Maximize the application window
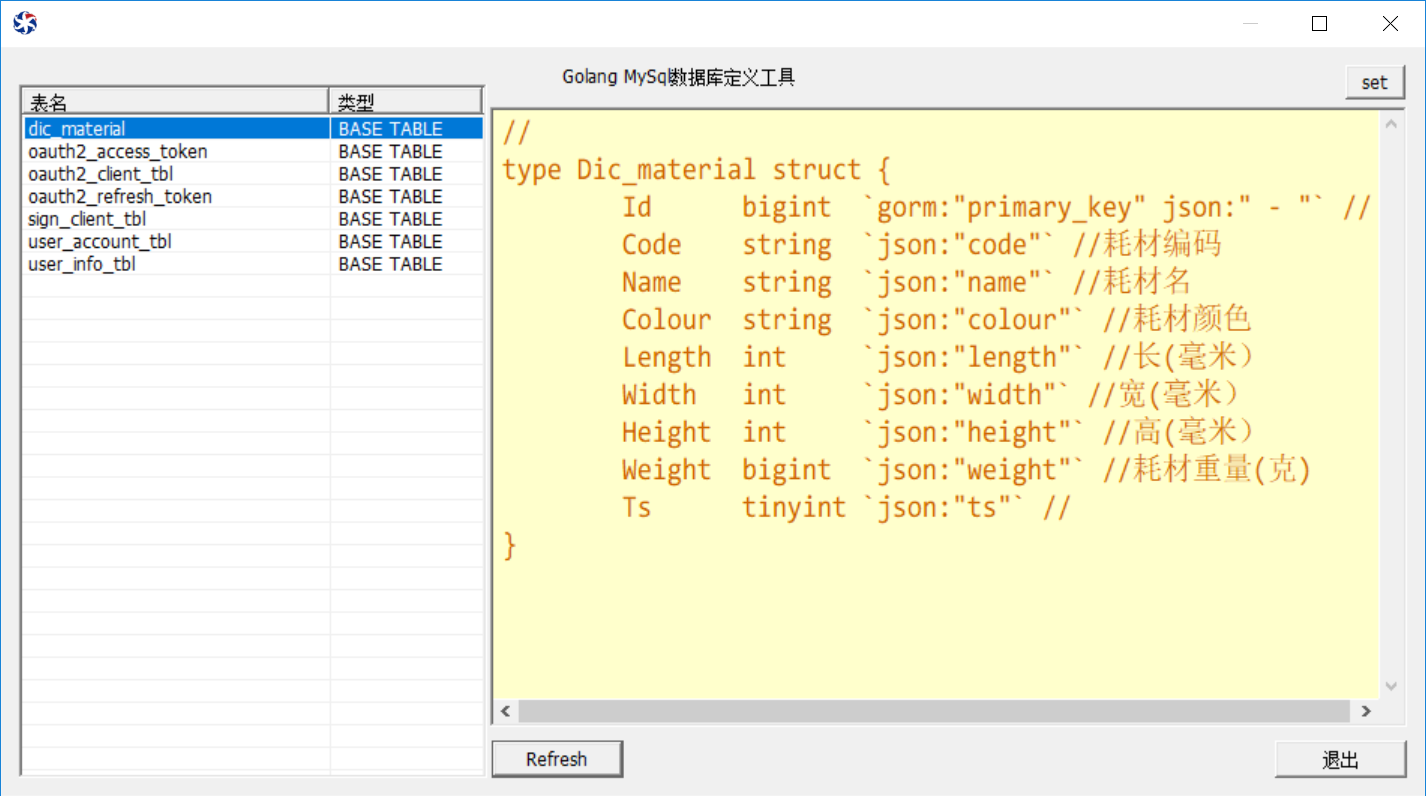 pos(1319,24)
